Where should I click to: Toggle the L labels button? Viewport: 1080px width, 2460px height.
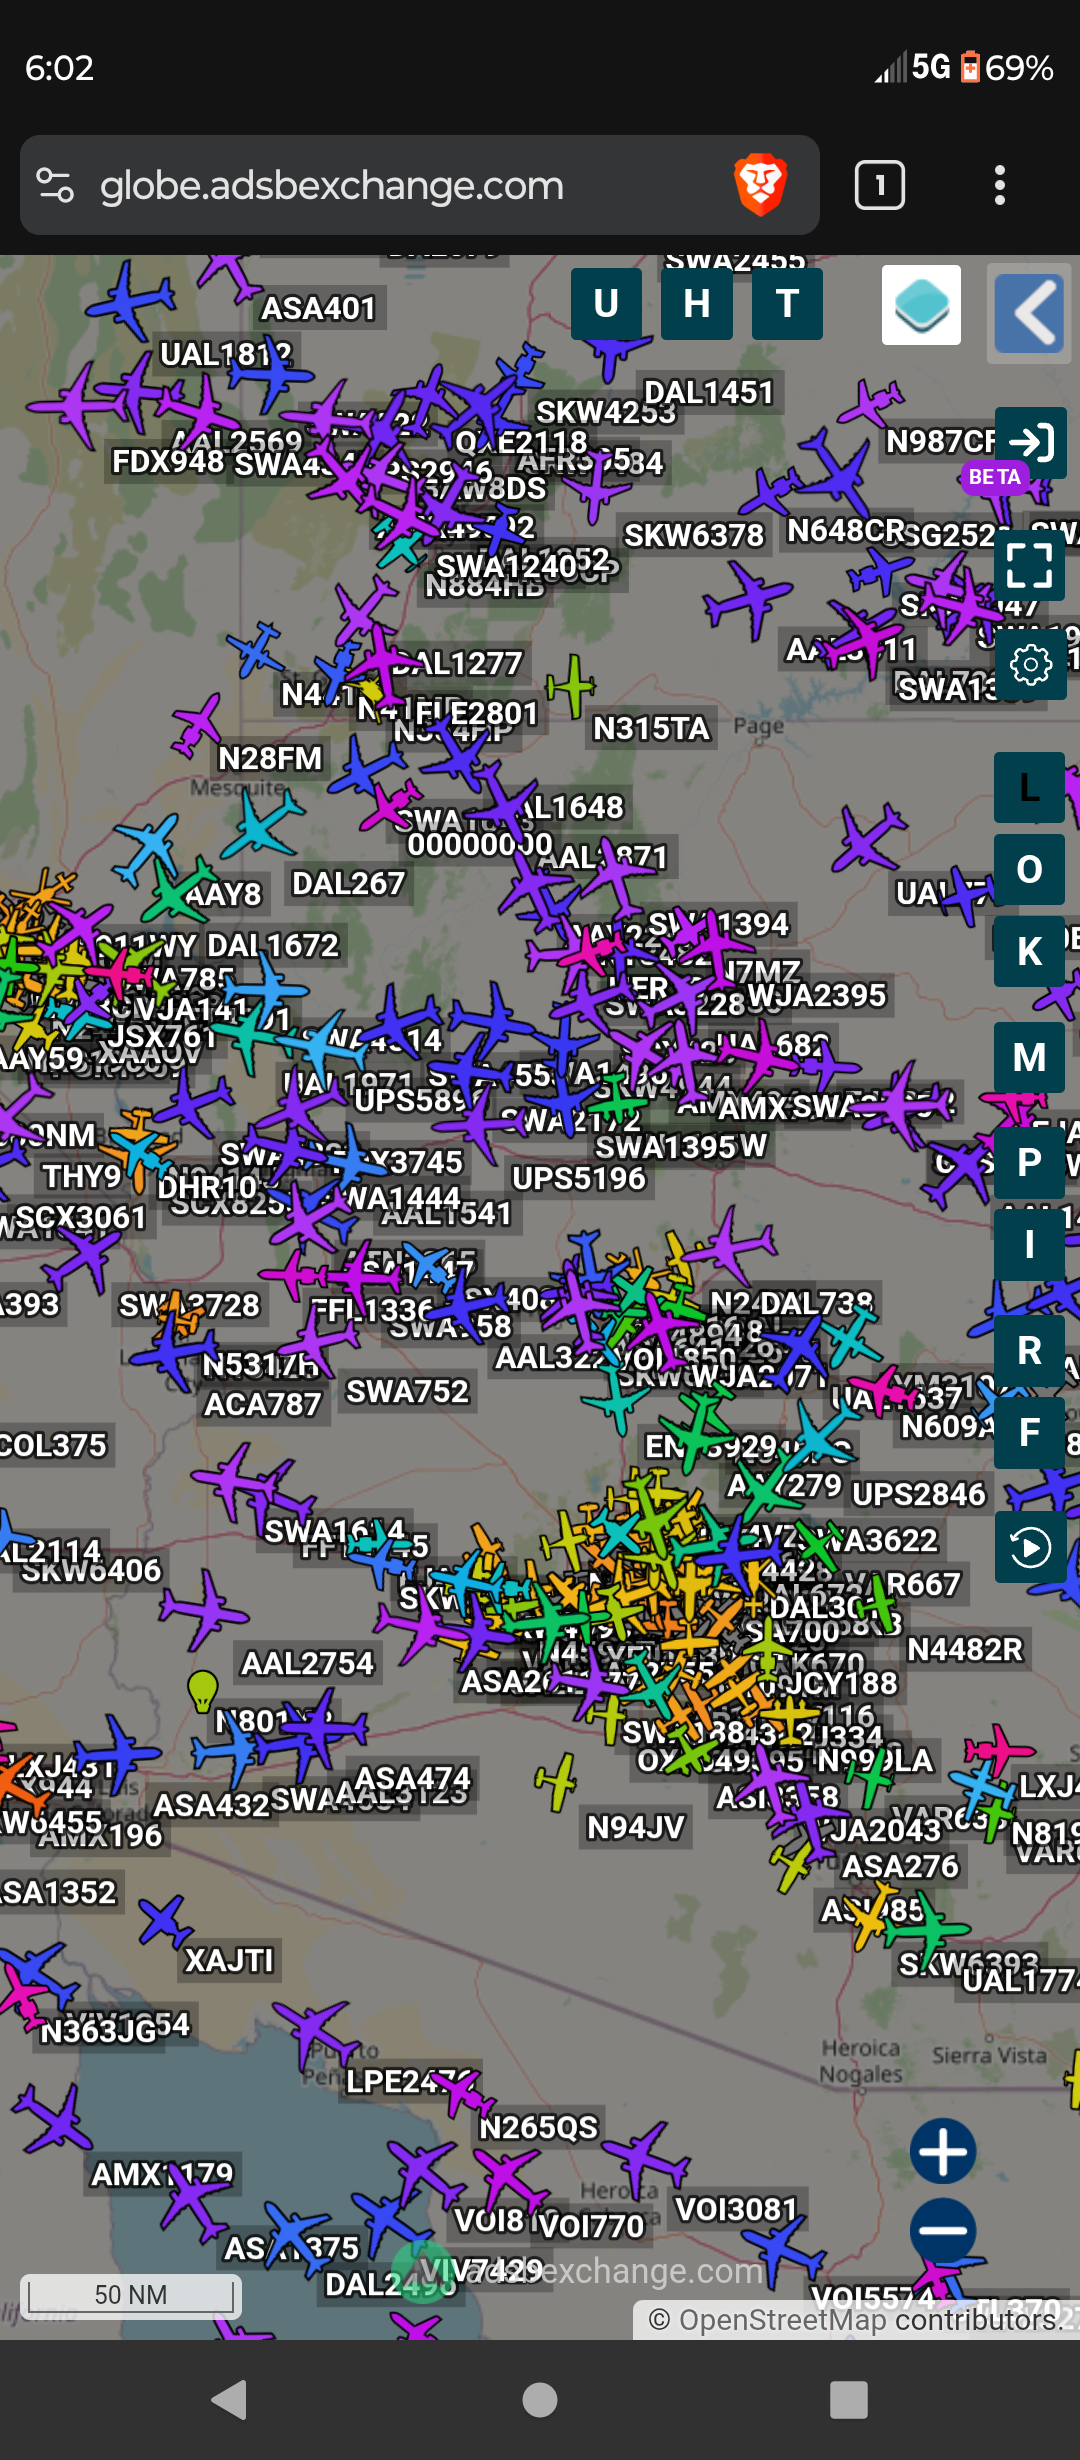pos(1030,788)
